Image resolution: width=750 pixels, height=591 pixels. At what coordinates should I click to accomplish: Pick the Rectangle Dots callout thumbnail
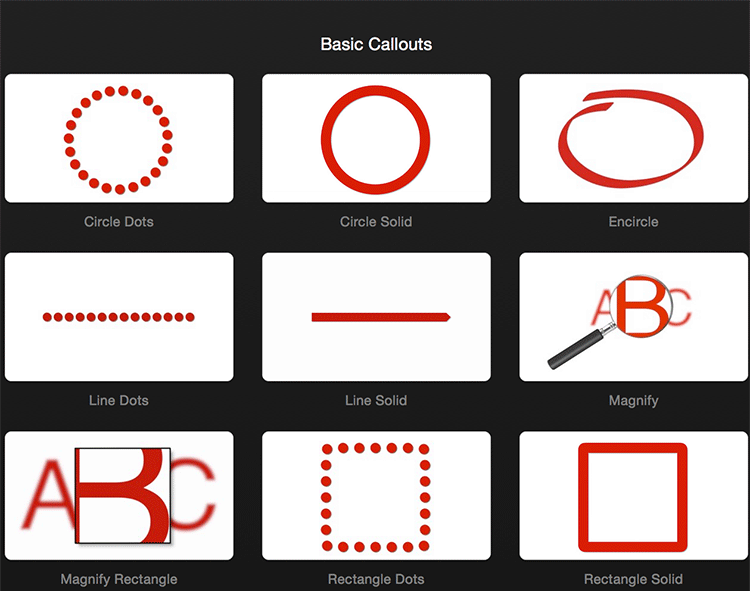click(376, 496)
